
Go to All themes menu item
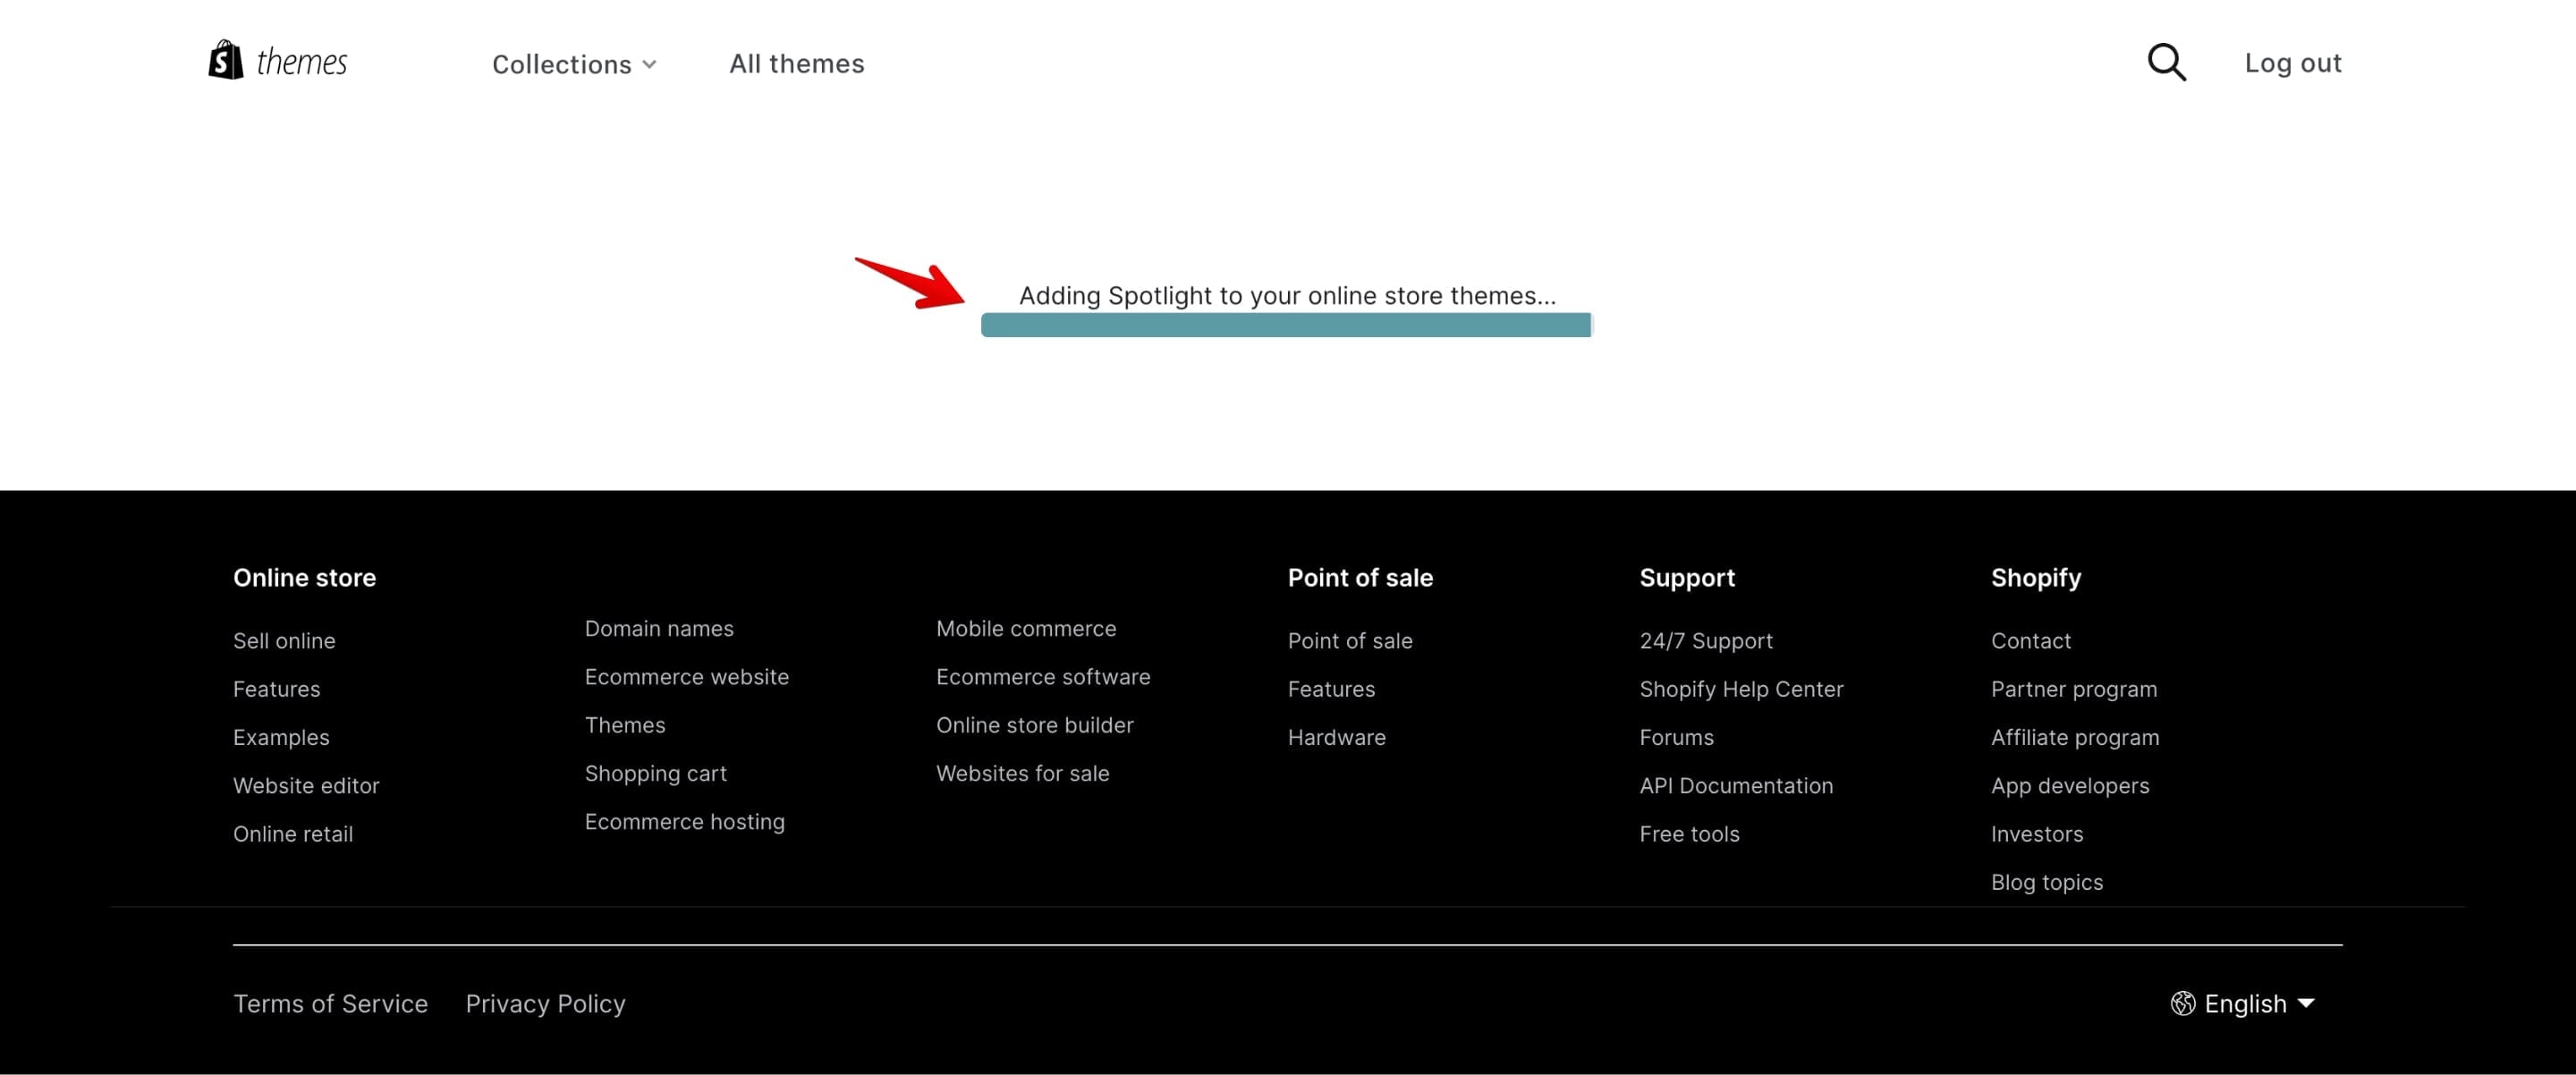(796, 63)
